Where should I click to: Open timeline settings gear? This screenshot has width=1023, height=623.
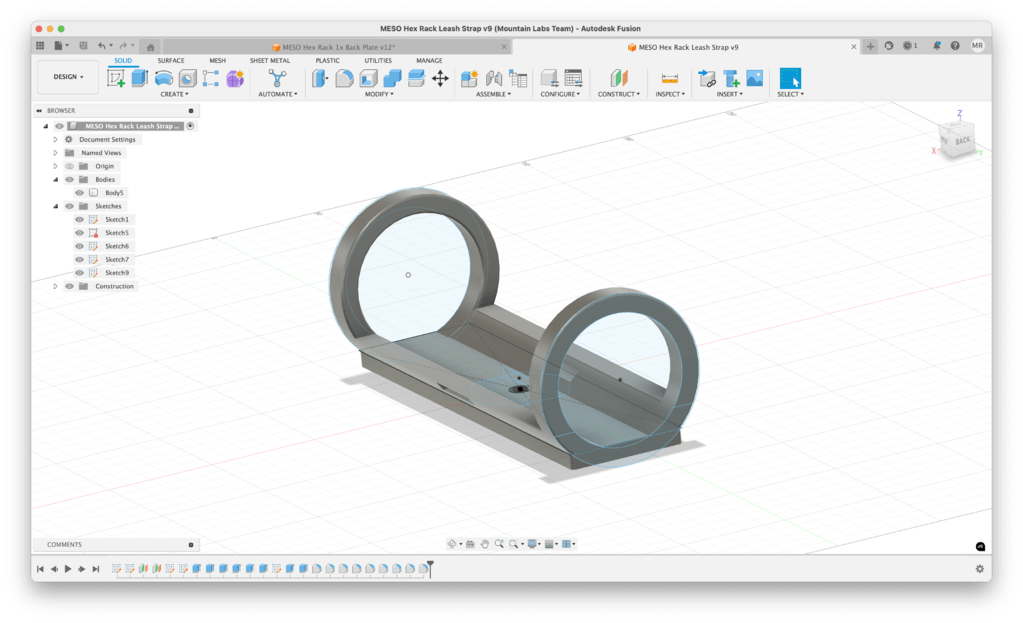pyautogui.click(x=979, y=569)
